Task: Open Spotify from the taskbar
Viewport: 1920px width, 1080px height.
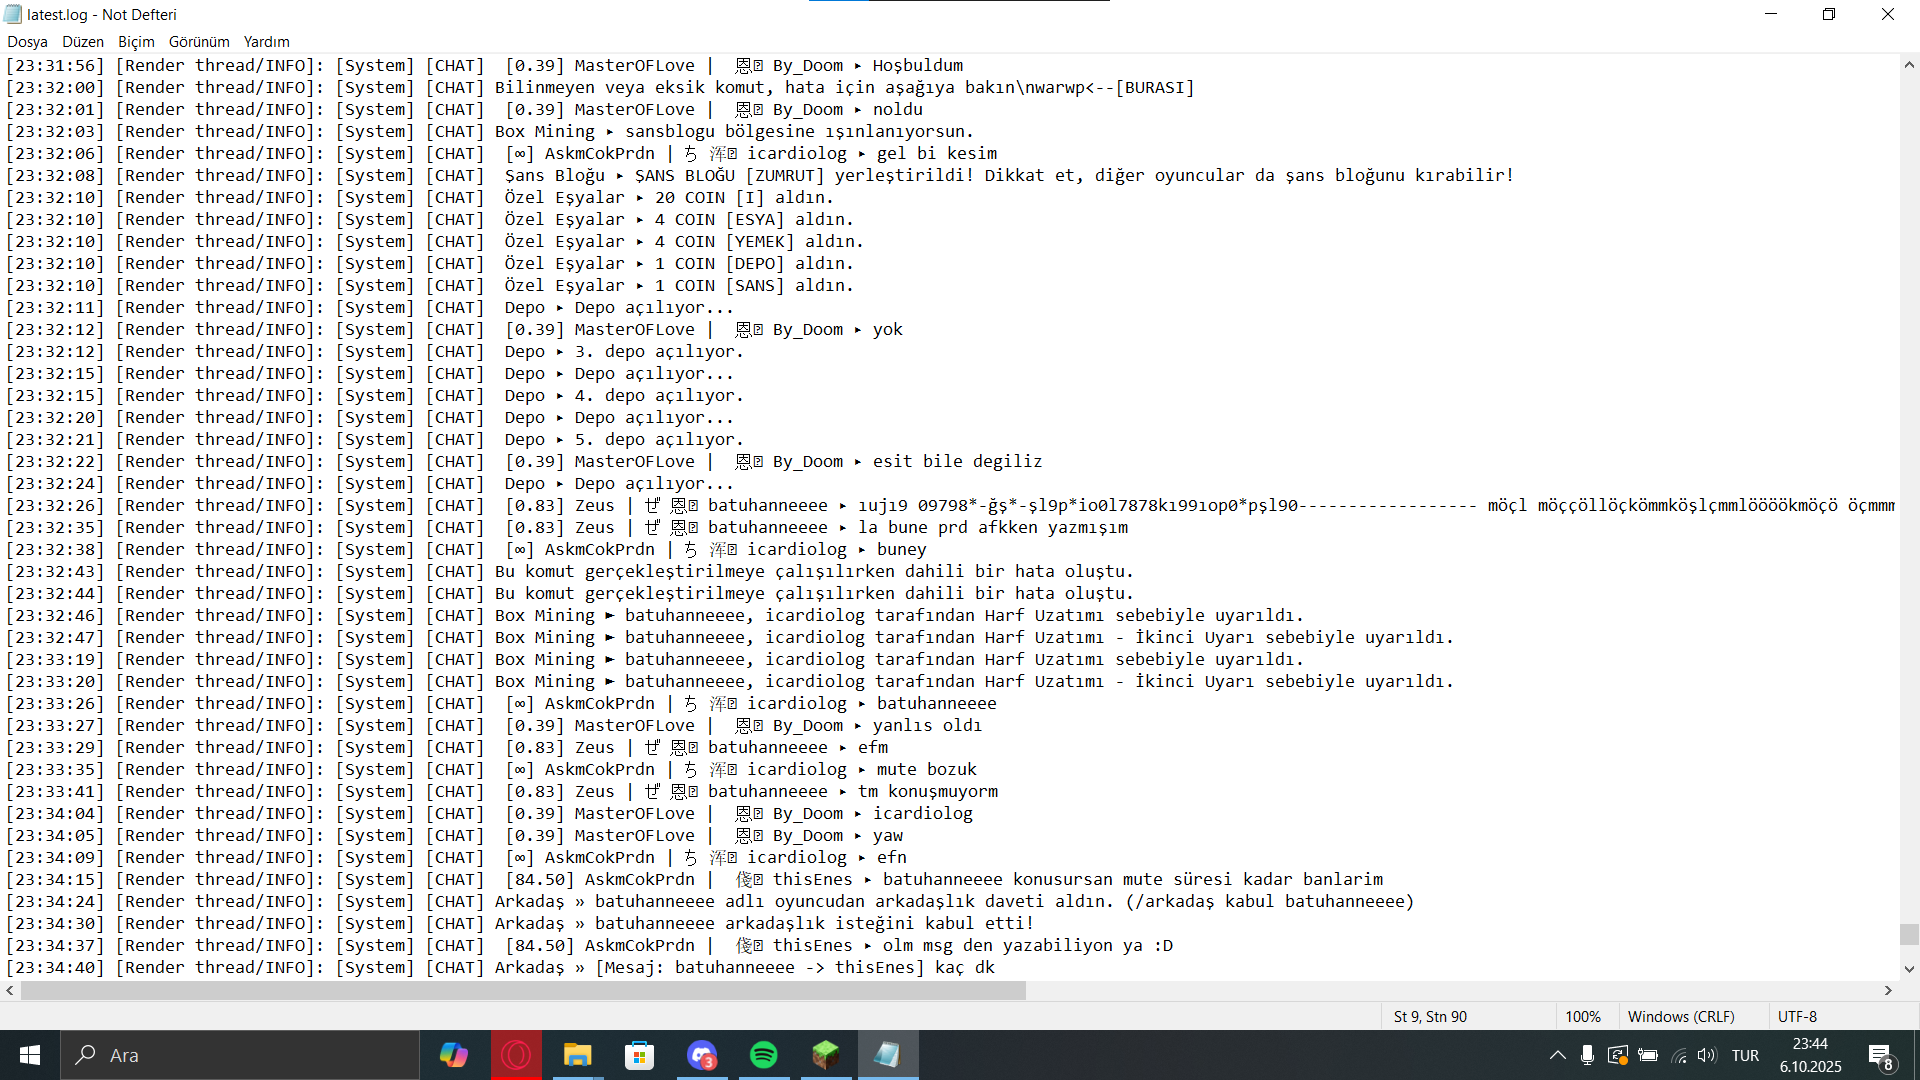Action: coord(764,1055)
